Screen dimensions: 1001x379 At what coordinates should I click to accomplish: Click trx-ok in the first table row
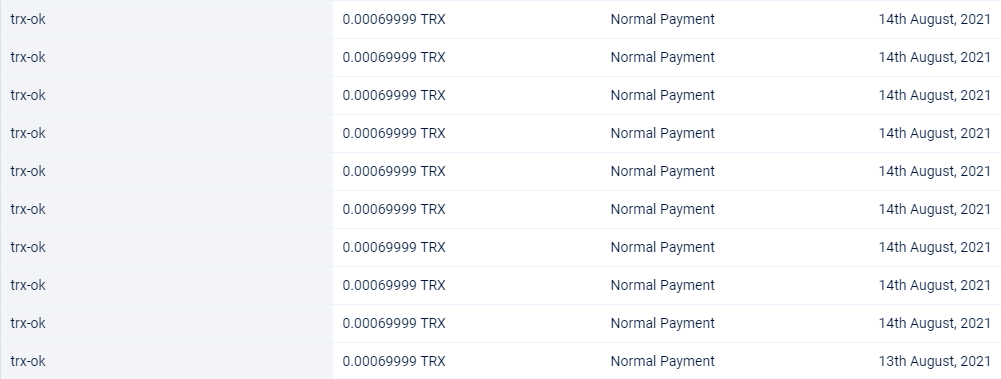[28, 19]
